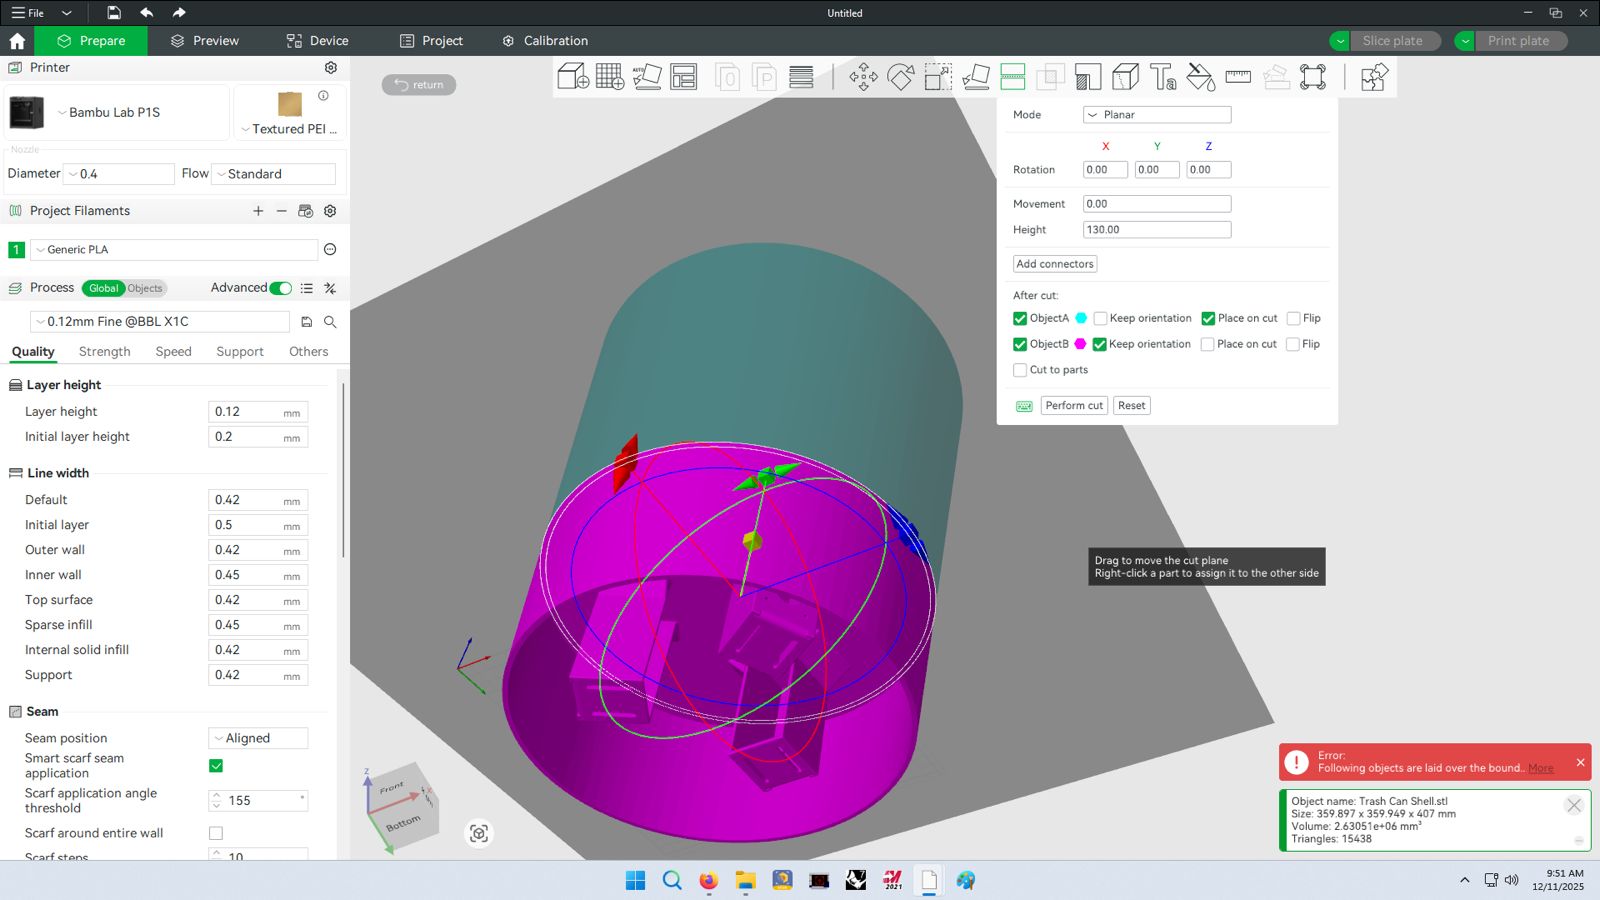The image size is (1600, 900).
Task: Click the Assembly view puzzle icon
Action: (1374, 77)
